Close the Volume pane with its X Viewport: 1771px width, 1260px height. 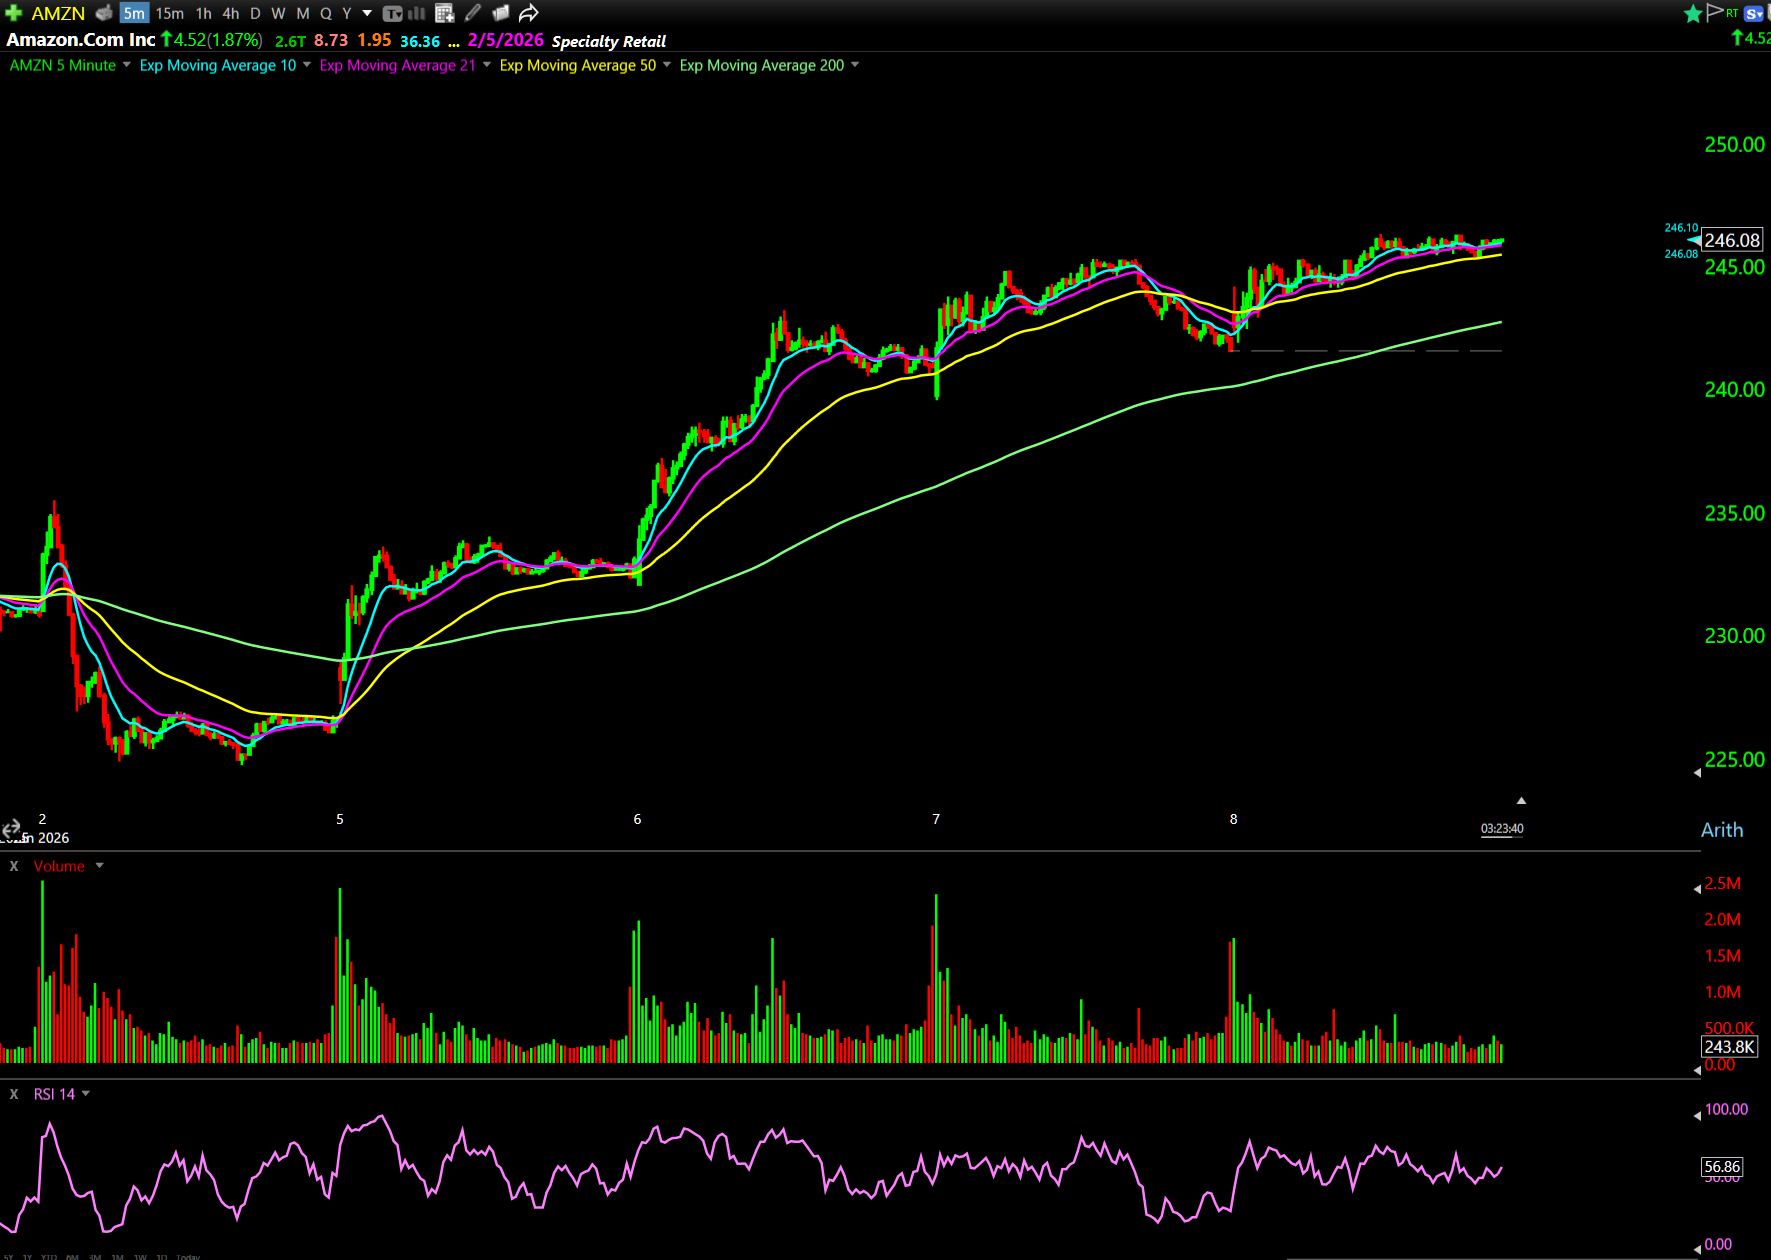coord(14,866)
